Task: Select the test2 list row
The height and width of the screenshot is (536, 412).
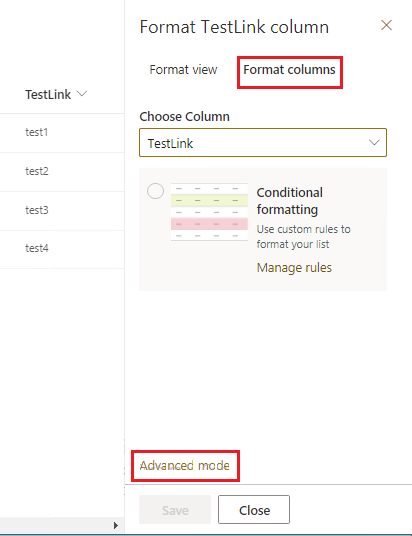Action: click(x=62, y=172)
